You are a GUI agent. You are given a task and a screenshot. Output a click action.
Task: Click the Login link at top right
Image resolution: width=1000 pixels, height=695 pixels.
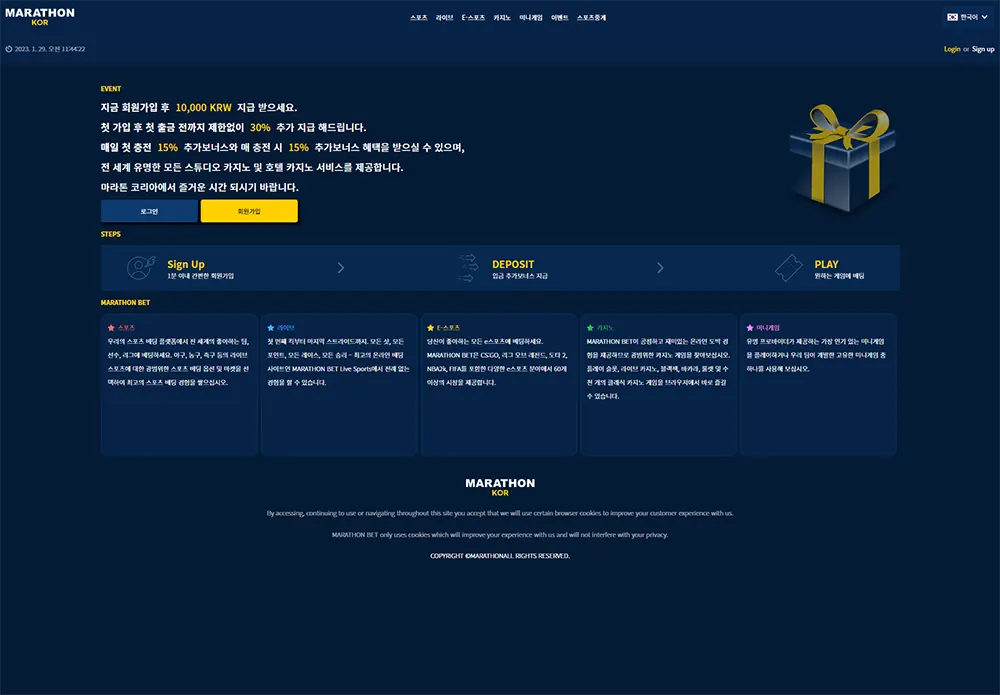952,49
